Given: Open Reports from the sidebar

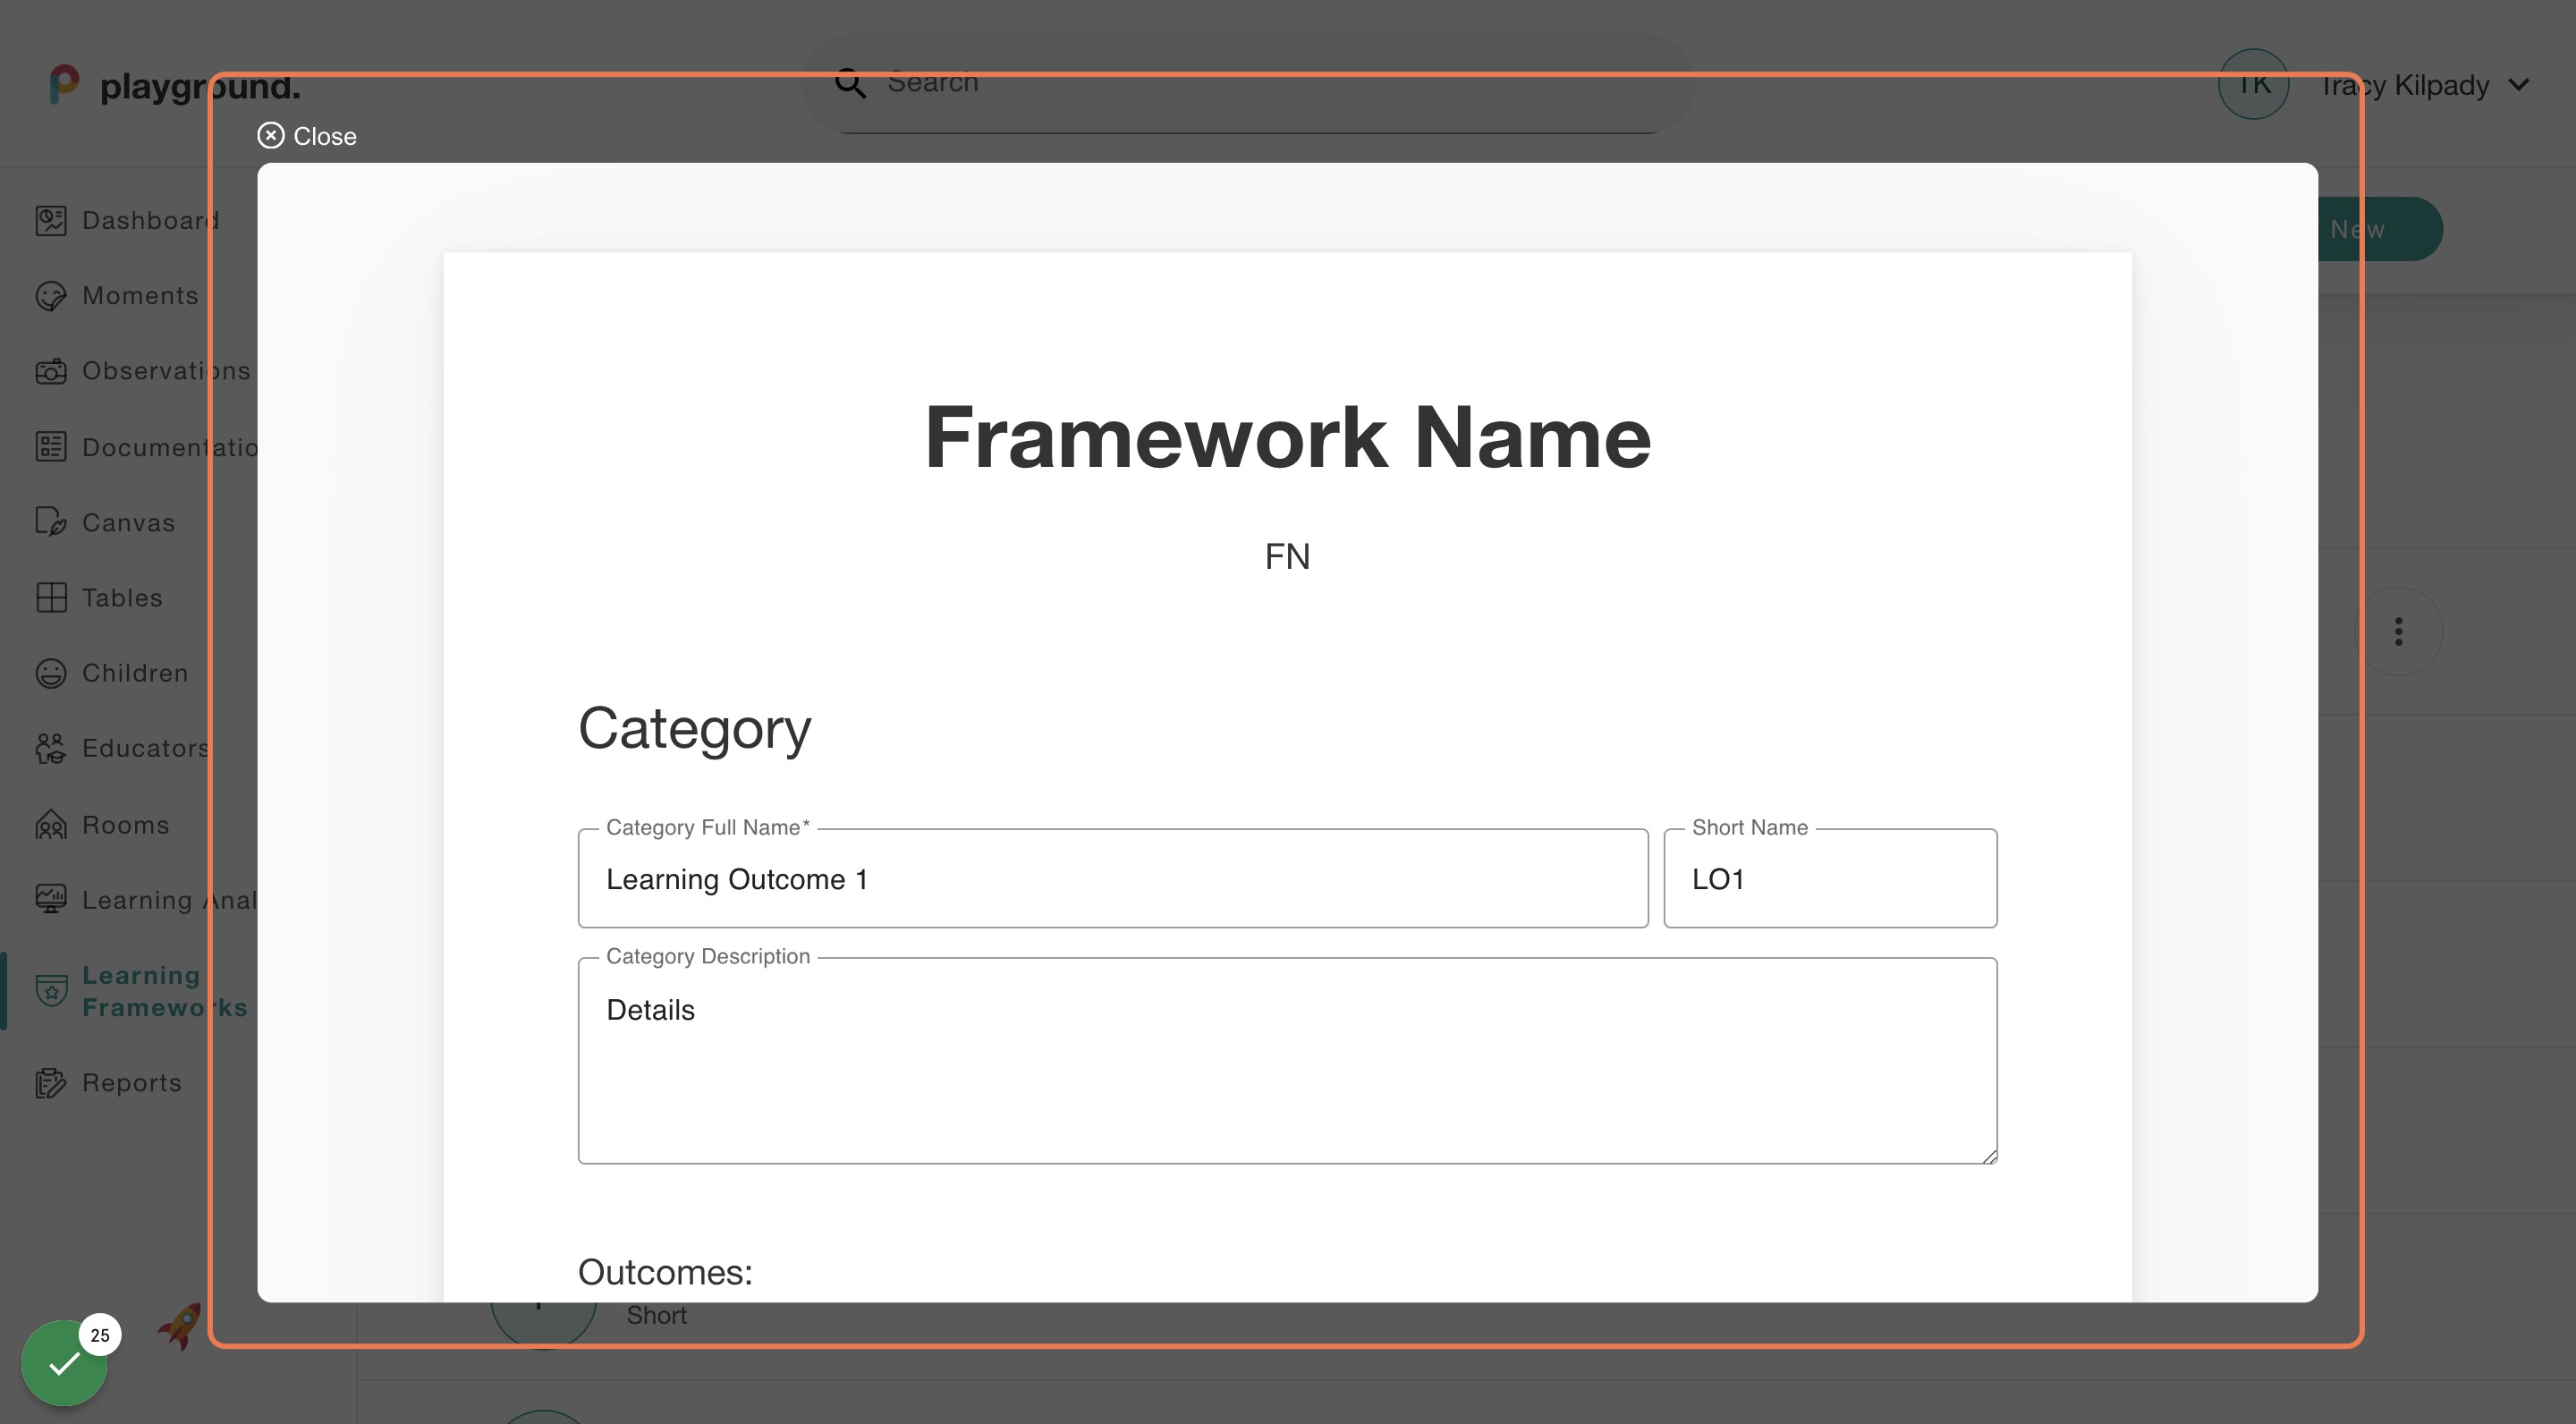Looking at the screenshot, I should pos(52,1082).
